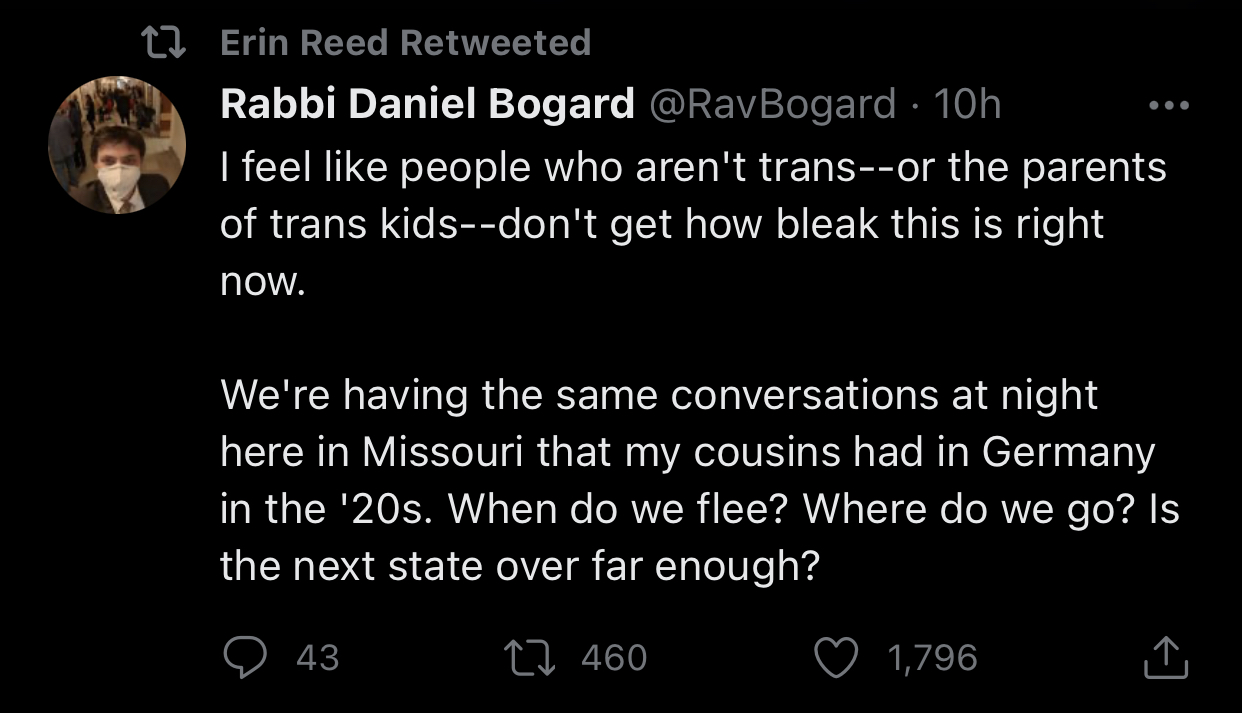
Task: Open the three-dot more options menu
Action: (1168, 104)
